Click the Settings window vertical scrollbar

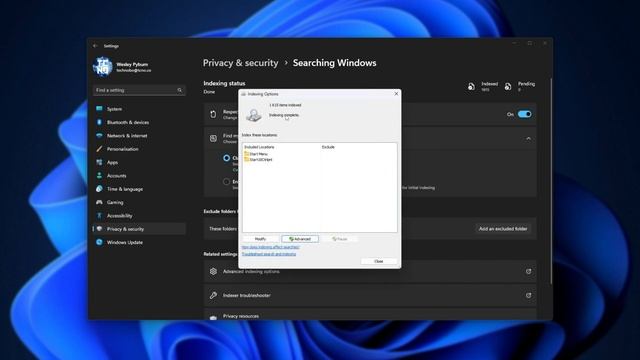pos(551,182)
